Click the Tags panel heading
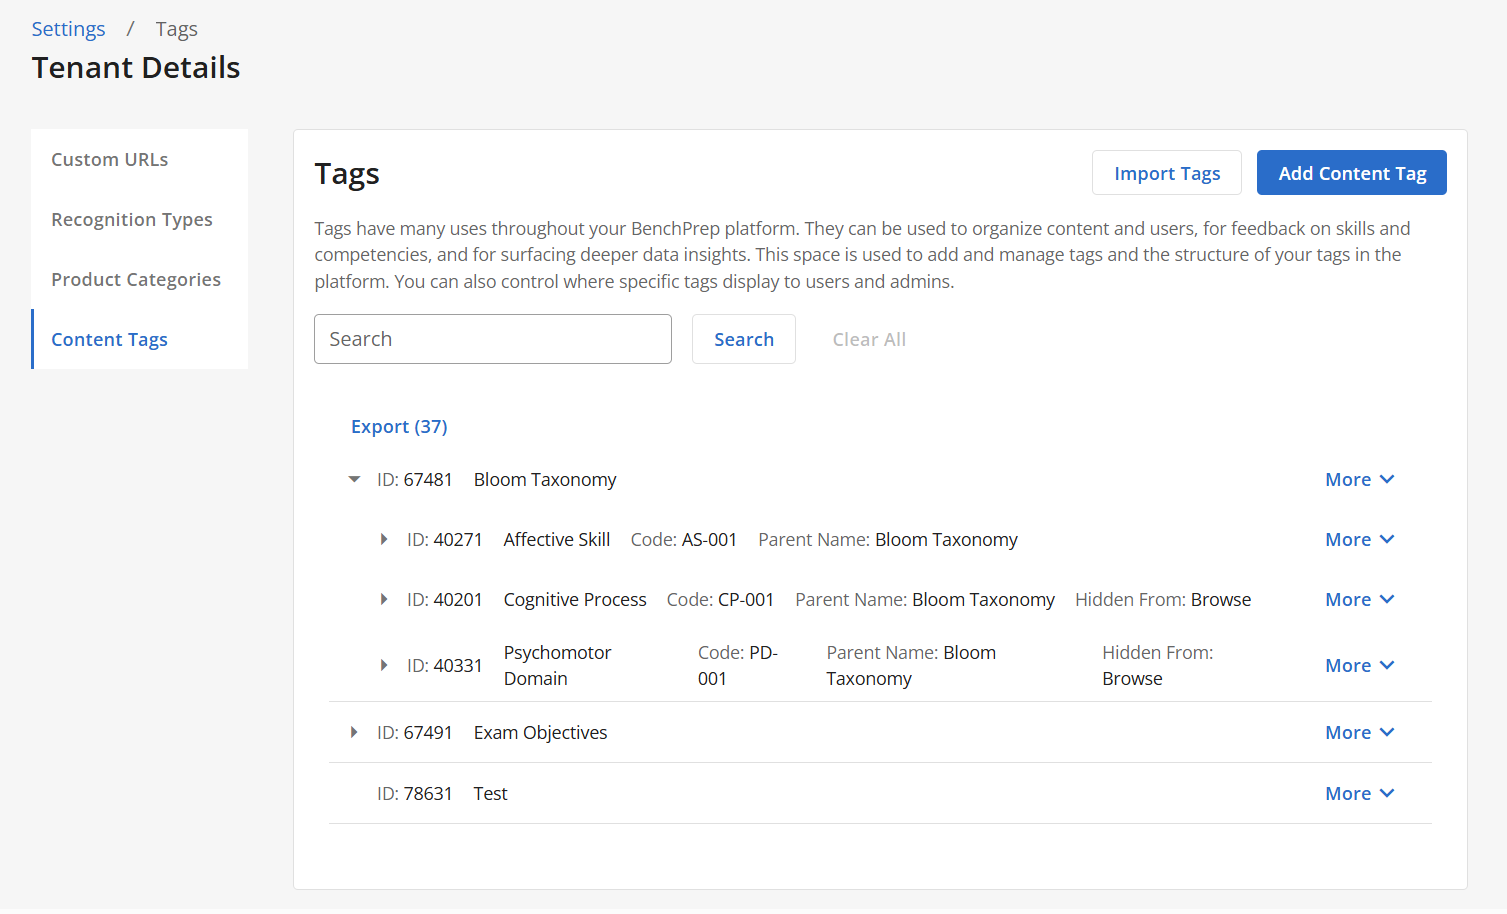 tap(347, 174)
